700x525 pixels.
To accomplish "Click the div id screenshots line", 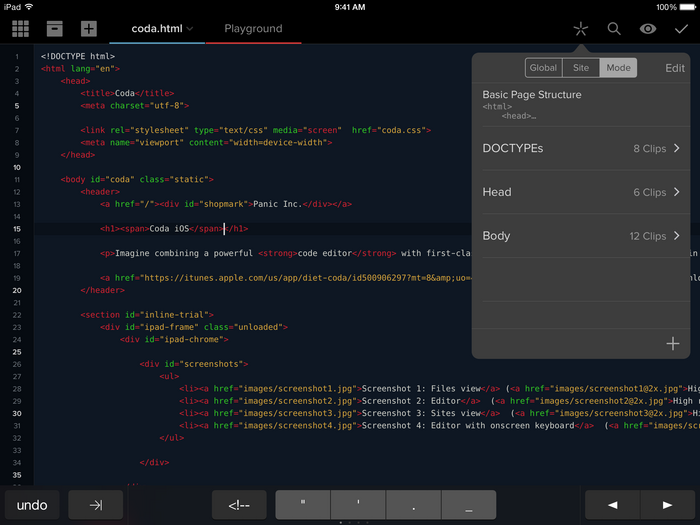I will pyautogui.click(x=194, y=364).
